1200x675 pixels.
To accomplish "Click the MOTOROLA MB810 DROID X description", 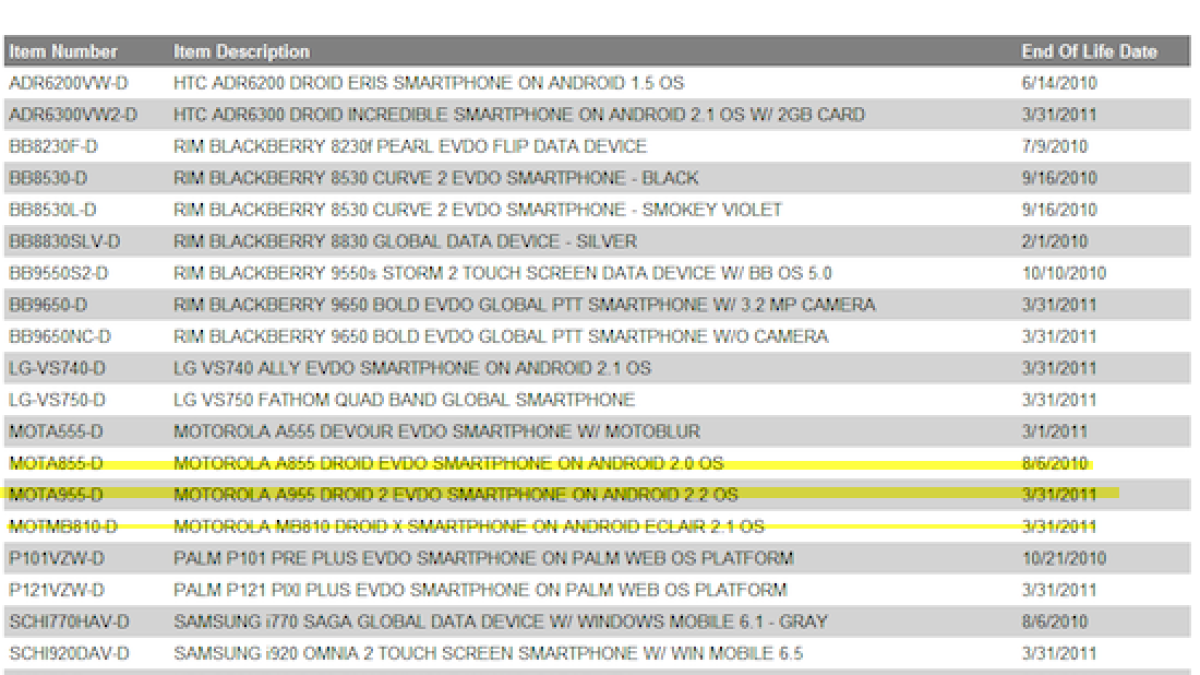I will point(469,527).
